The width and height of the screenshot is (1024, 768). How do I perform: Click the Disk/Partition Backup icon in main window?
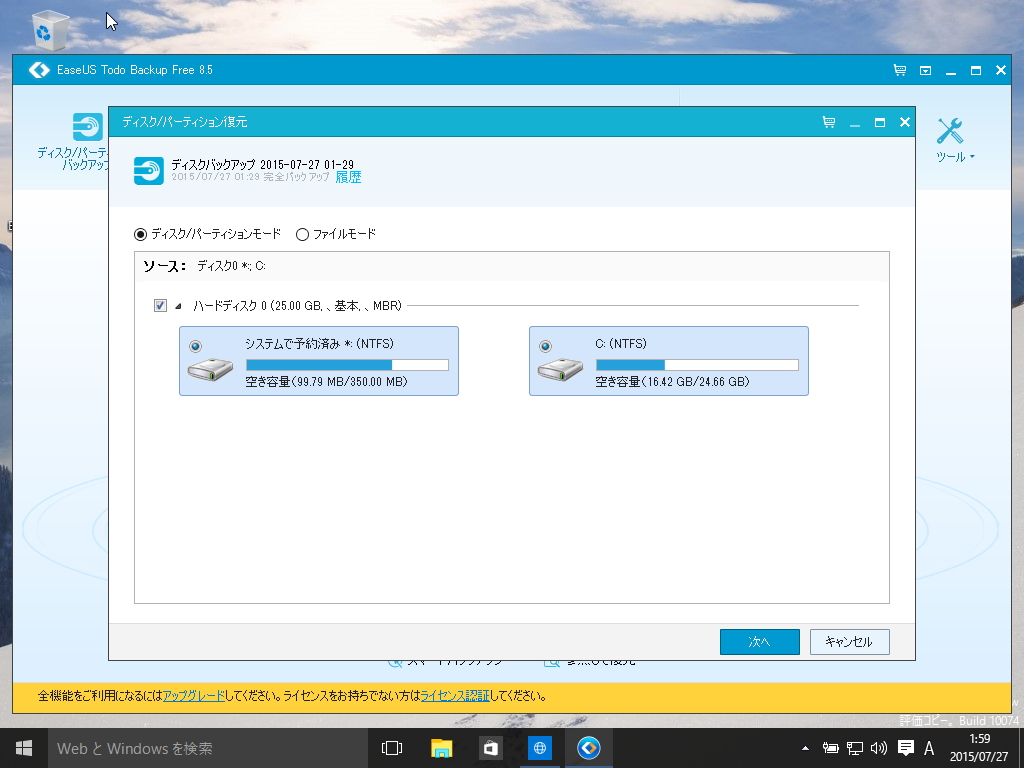(88, 127)
